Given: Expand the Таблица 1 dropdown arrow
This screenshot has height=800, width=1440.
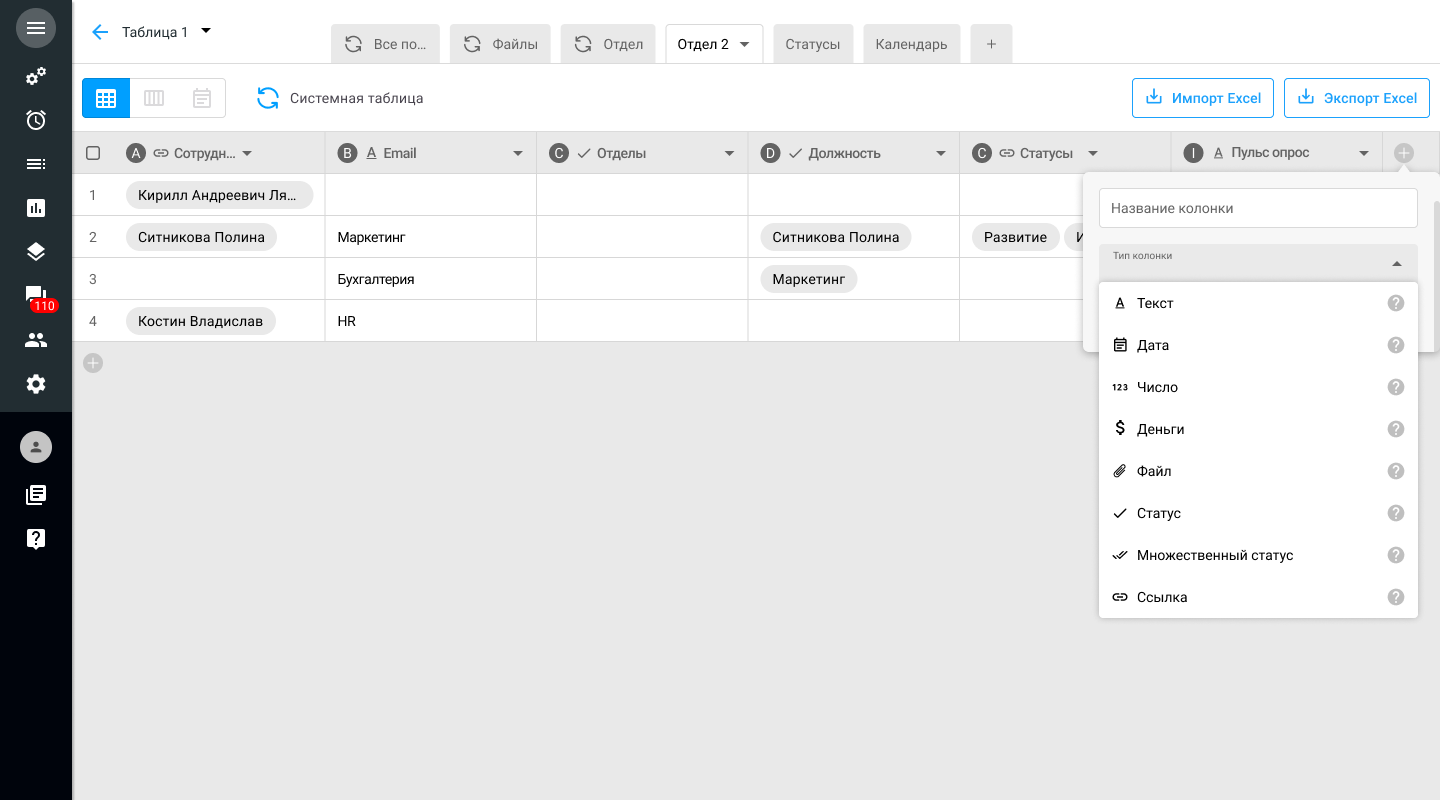Looking at the screenshot, I should tap(206, 31).
